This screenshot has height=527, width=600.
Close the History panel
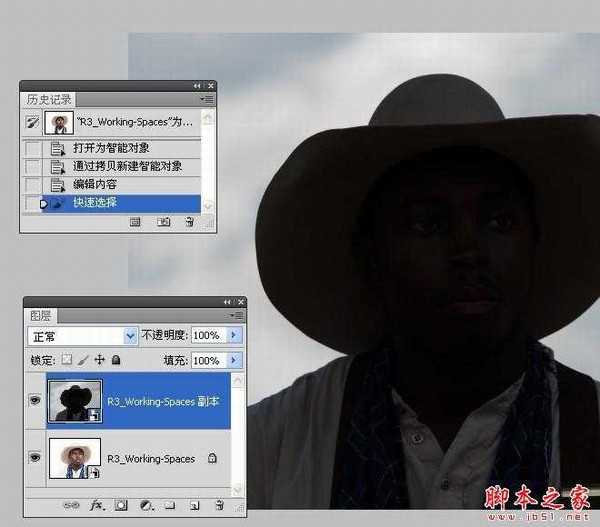coord(210,86)
